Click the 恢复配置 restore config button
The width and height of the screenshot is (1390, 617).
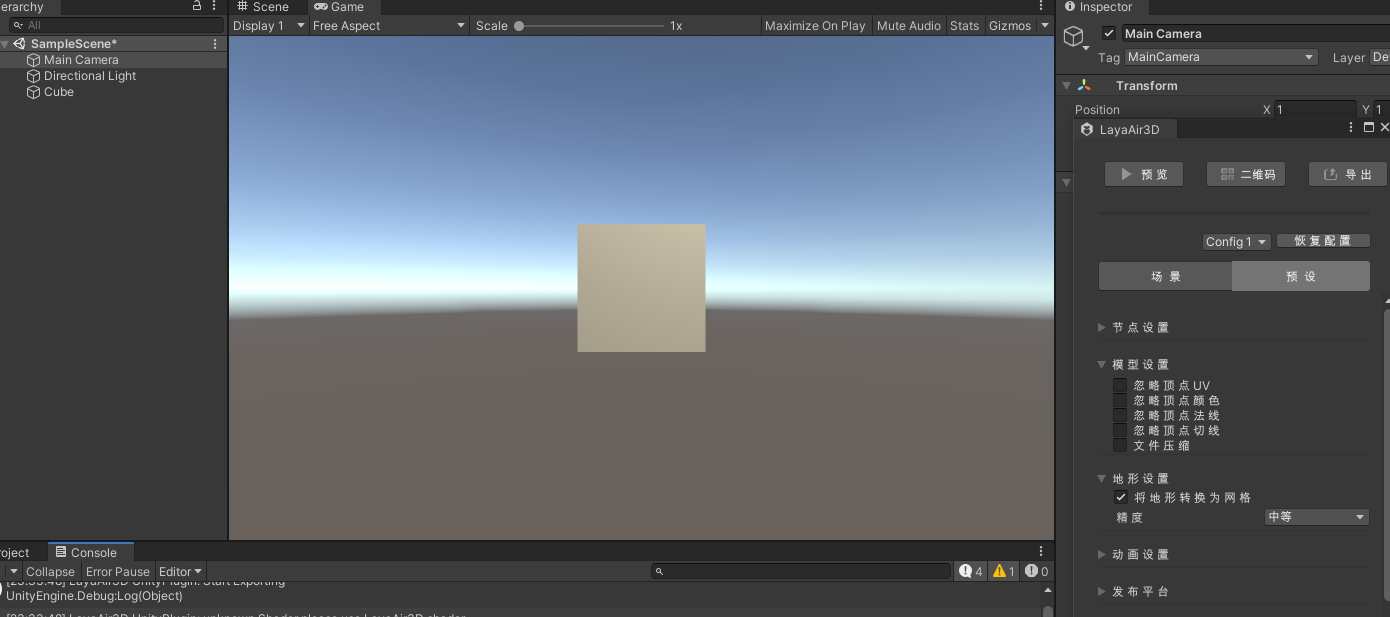pyautogui.click(x=1323, y=241)
